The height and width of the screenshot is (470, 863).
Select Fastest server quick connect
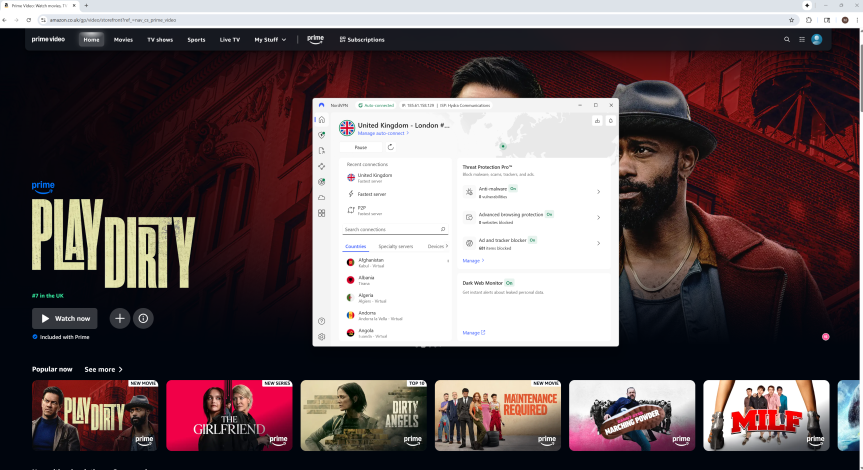click(394, 194)
